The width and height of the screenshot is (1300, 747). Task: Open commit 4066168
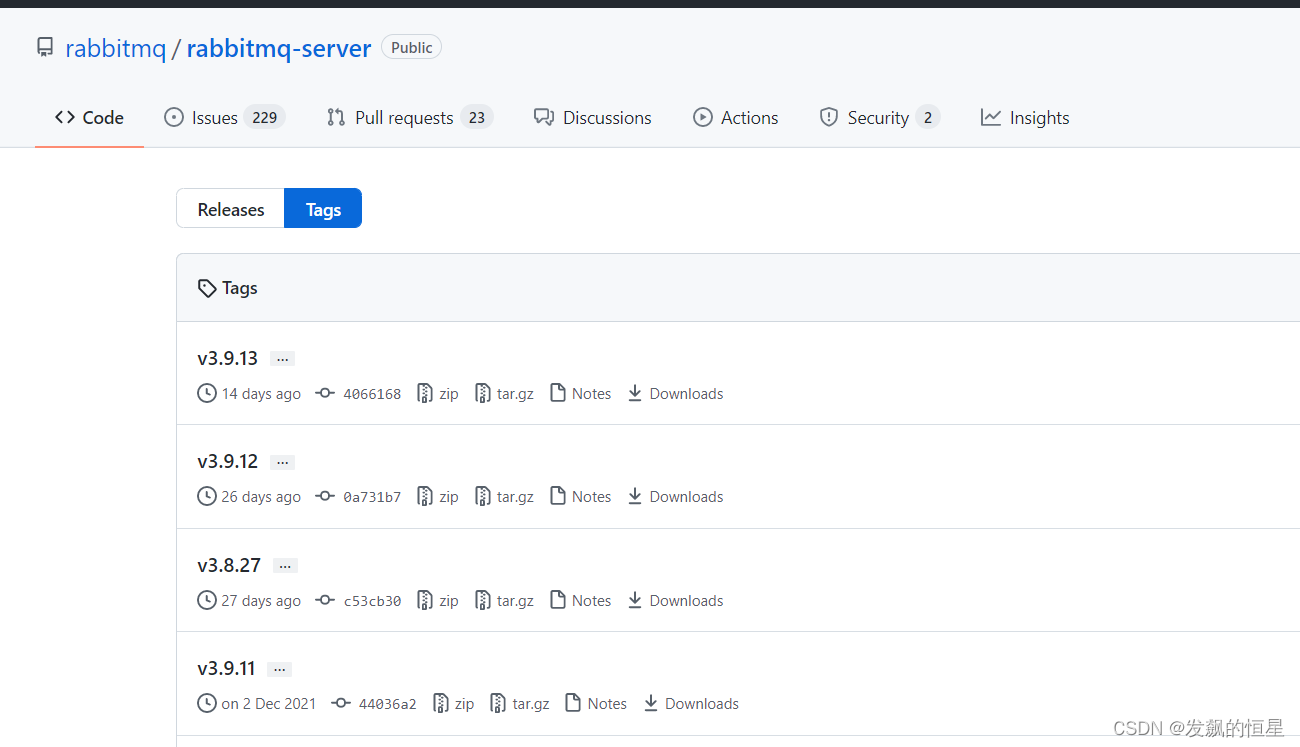pyautogui.click(x=372, y=394)
